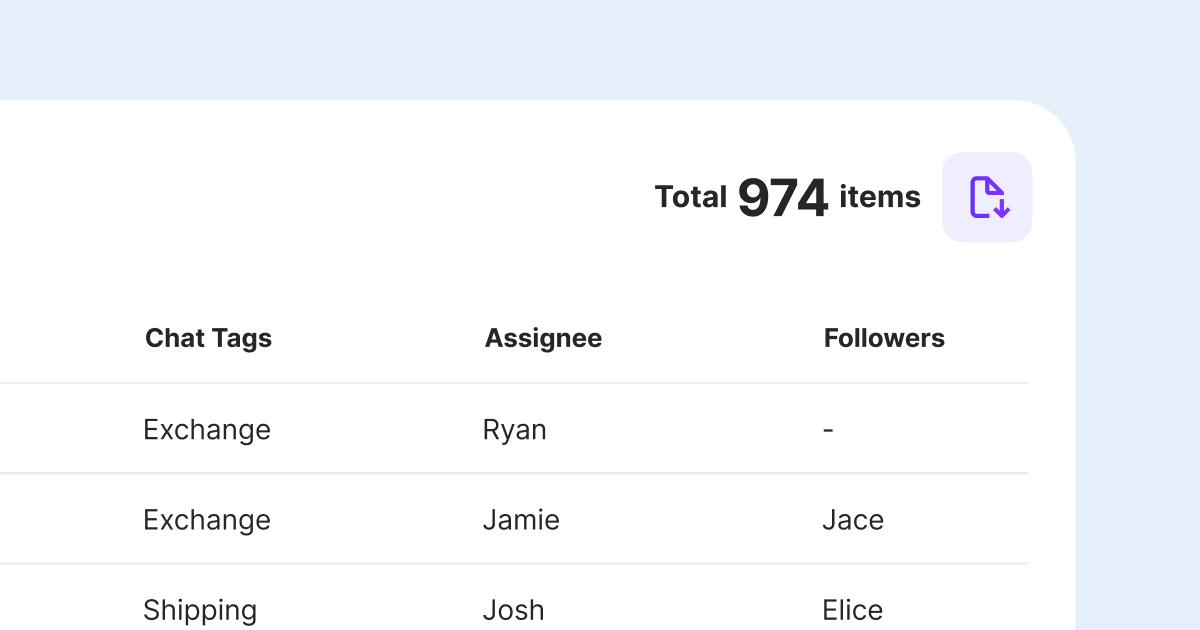
Task: Click follower Elice in the table
Action: pos(852,610)
